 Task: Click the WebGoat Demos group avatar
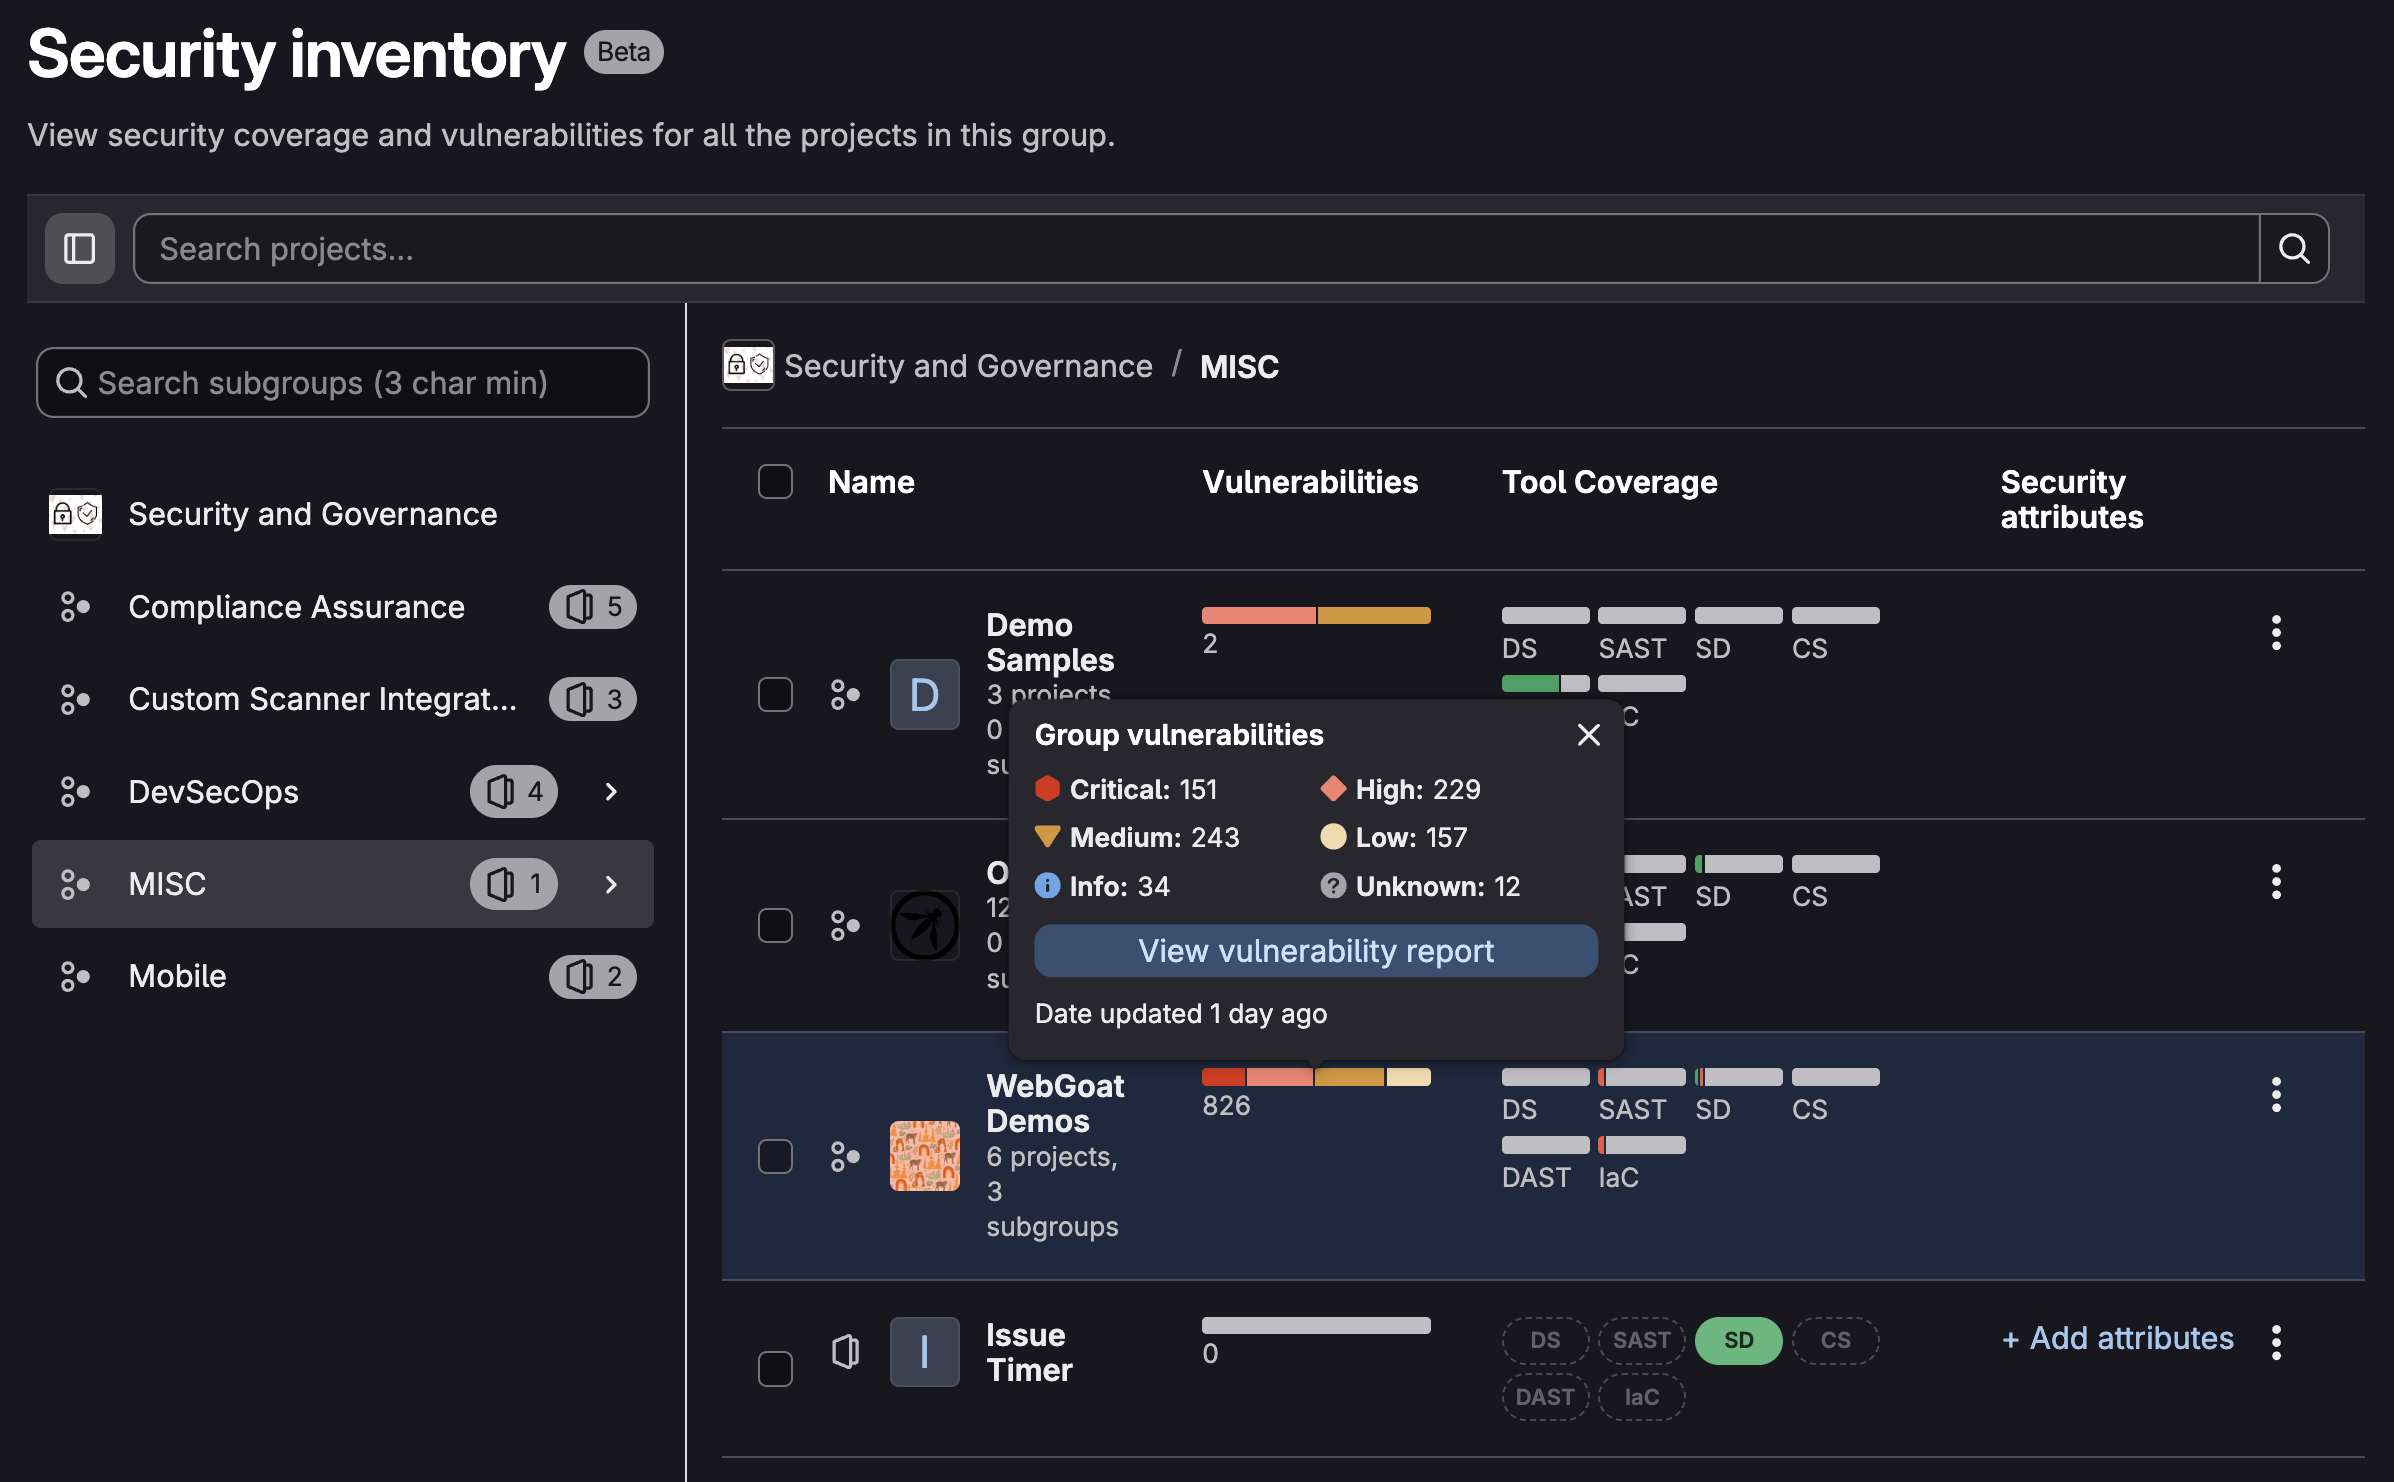click(x=924, y=1155)
